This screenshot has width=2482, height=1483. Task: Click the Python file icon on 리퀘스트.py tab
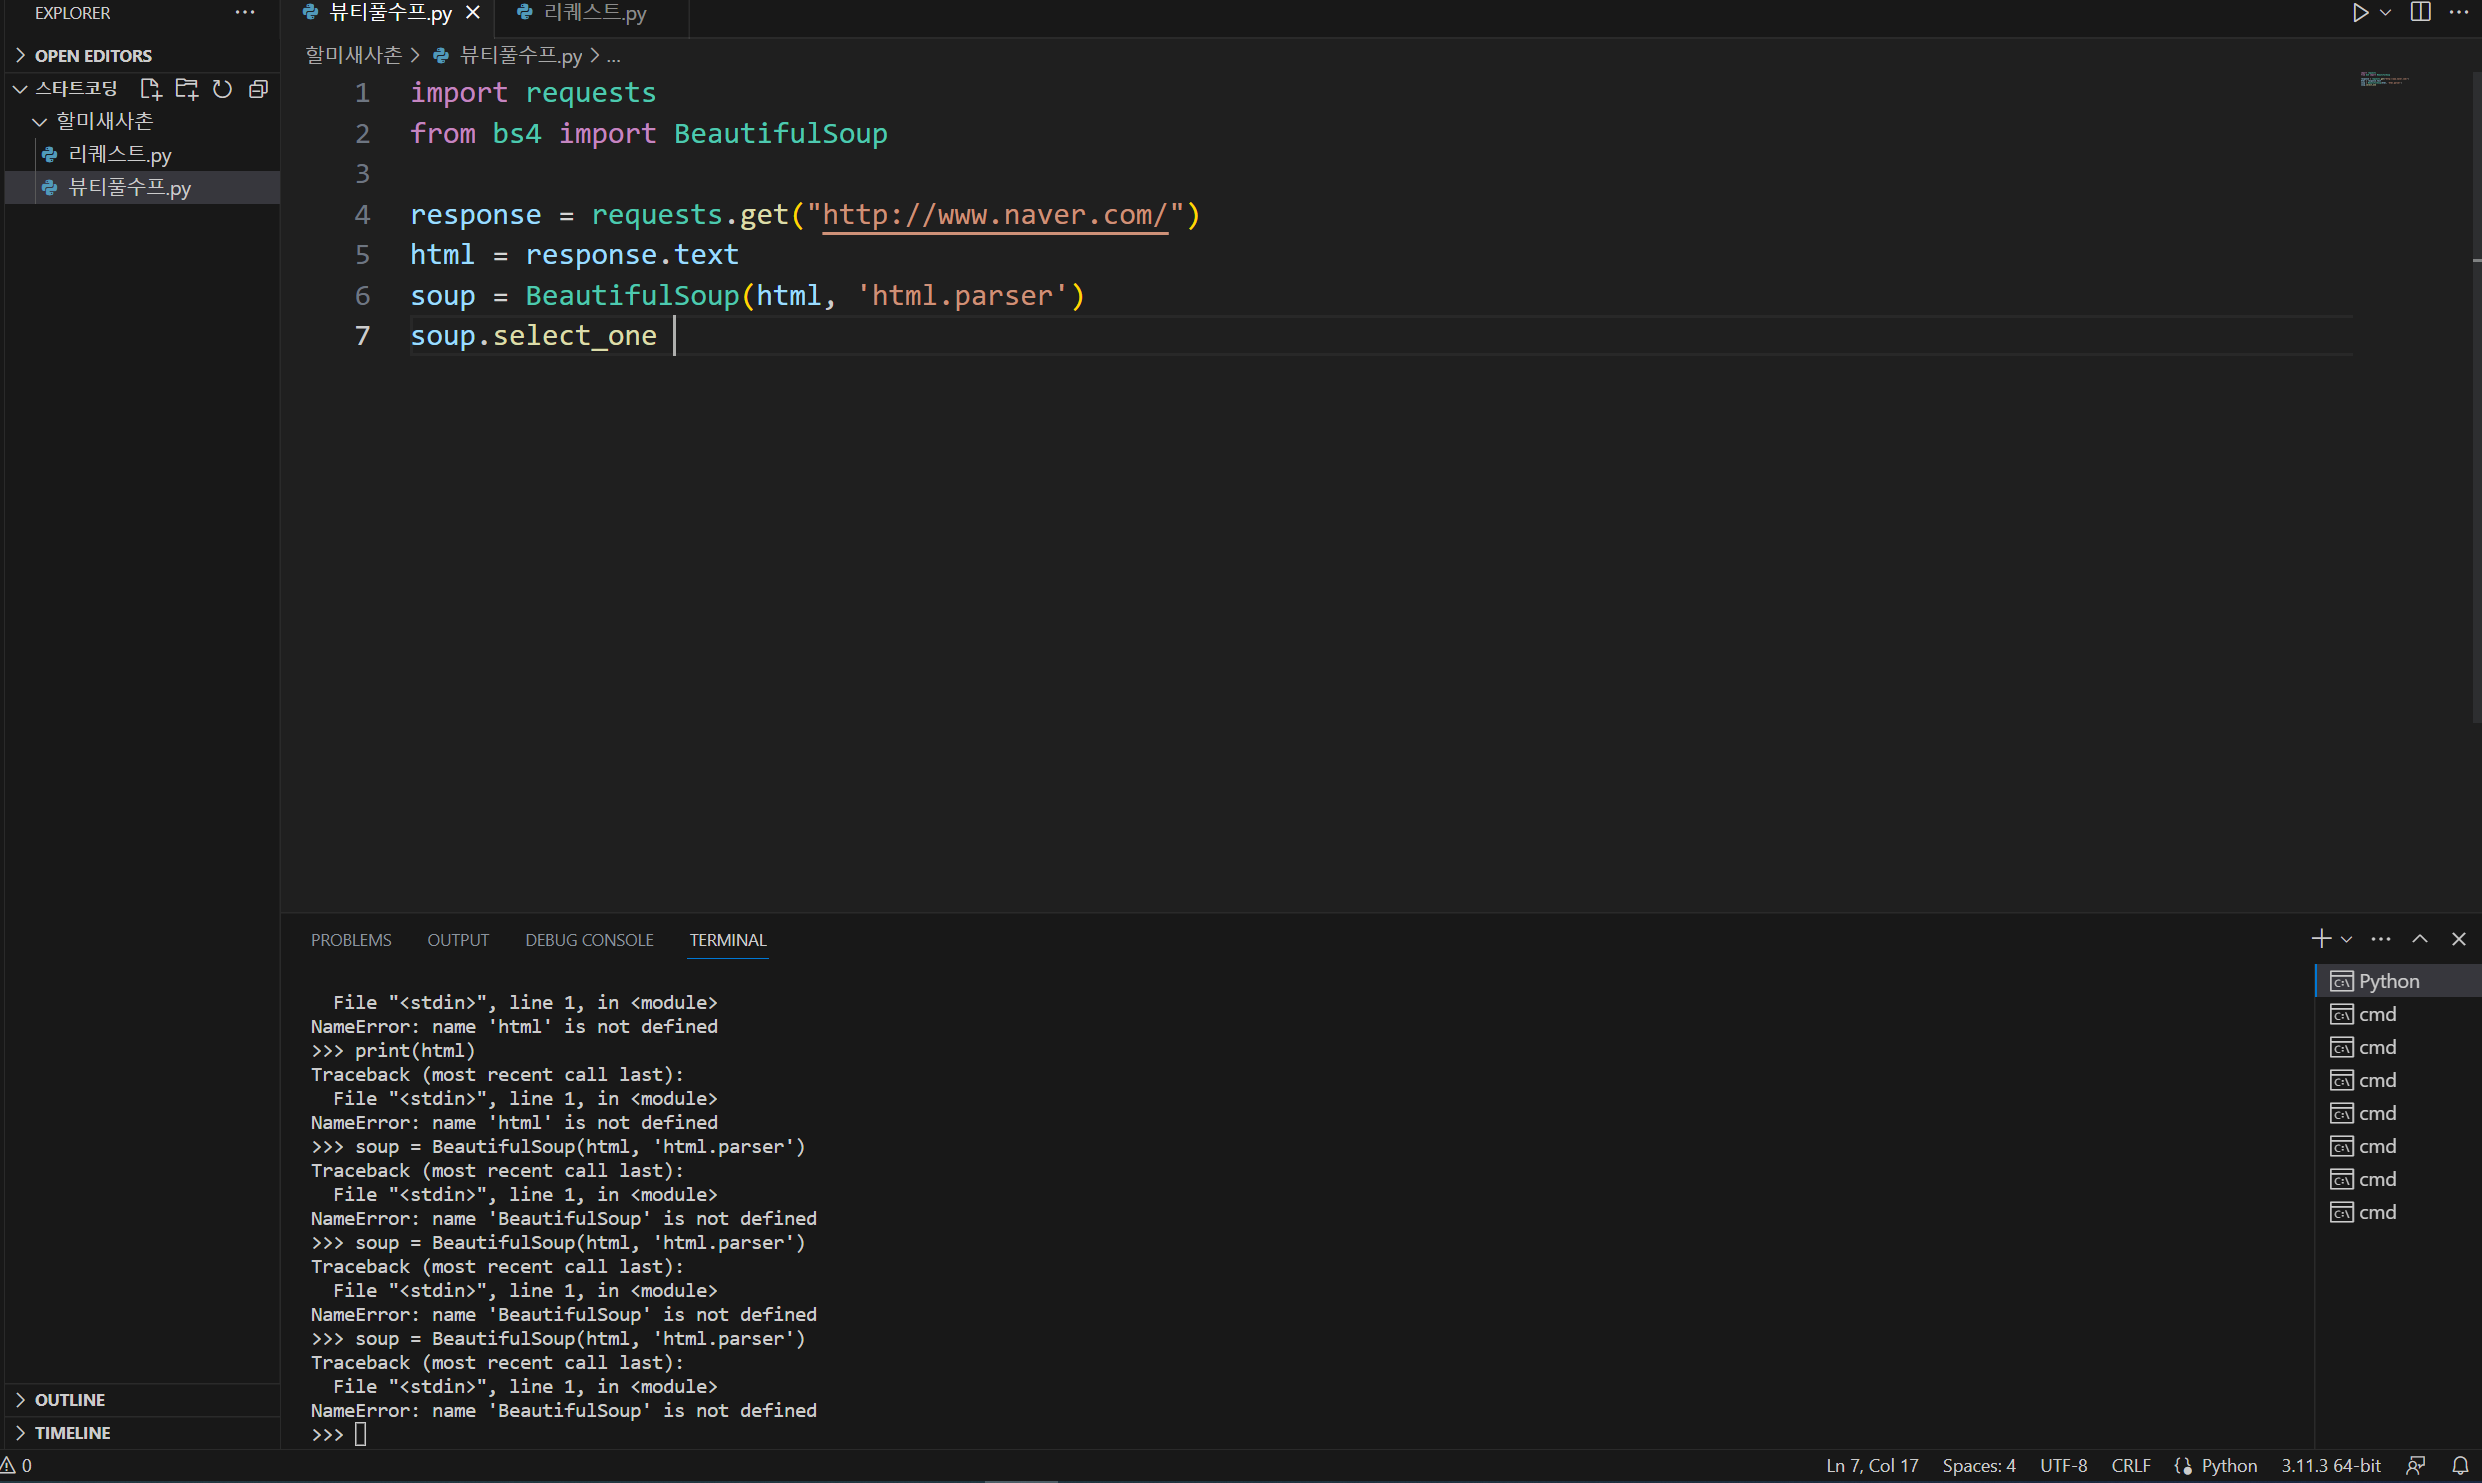[524, 12]
